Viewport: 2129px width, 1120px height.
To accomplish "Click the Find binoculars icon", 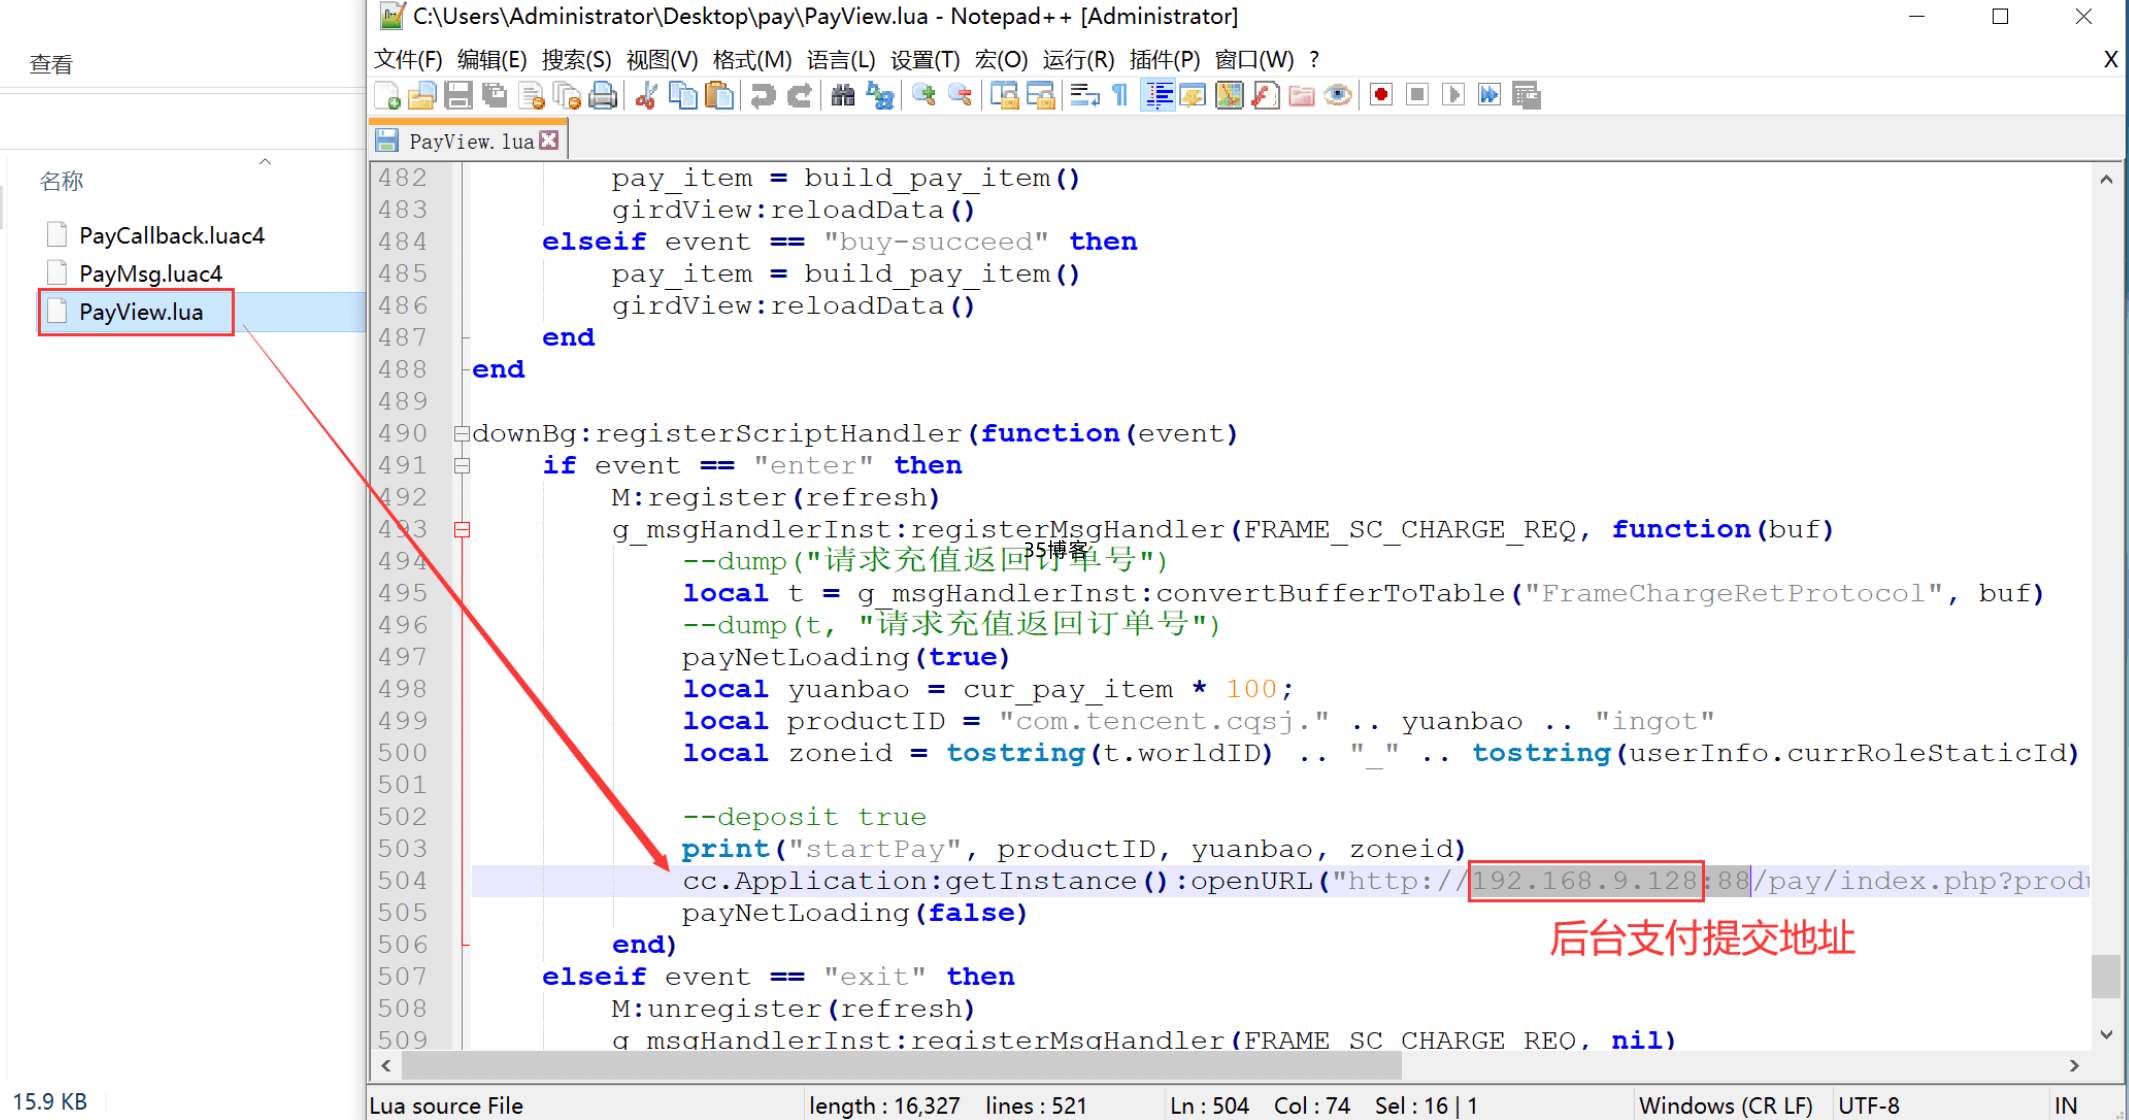I will pyautogui.click(x=843, y=96).
